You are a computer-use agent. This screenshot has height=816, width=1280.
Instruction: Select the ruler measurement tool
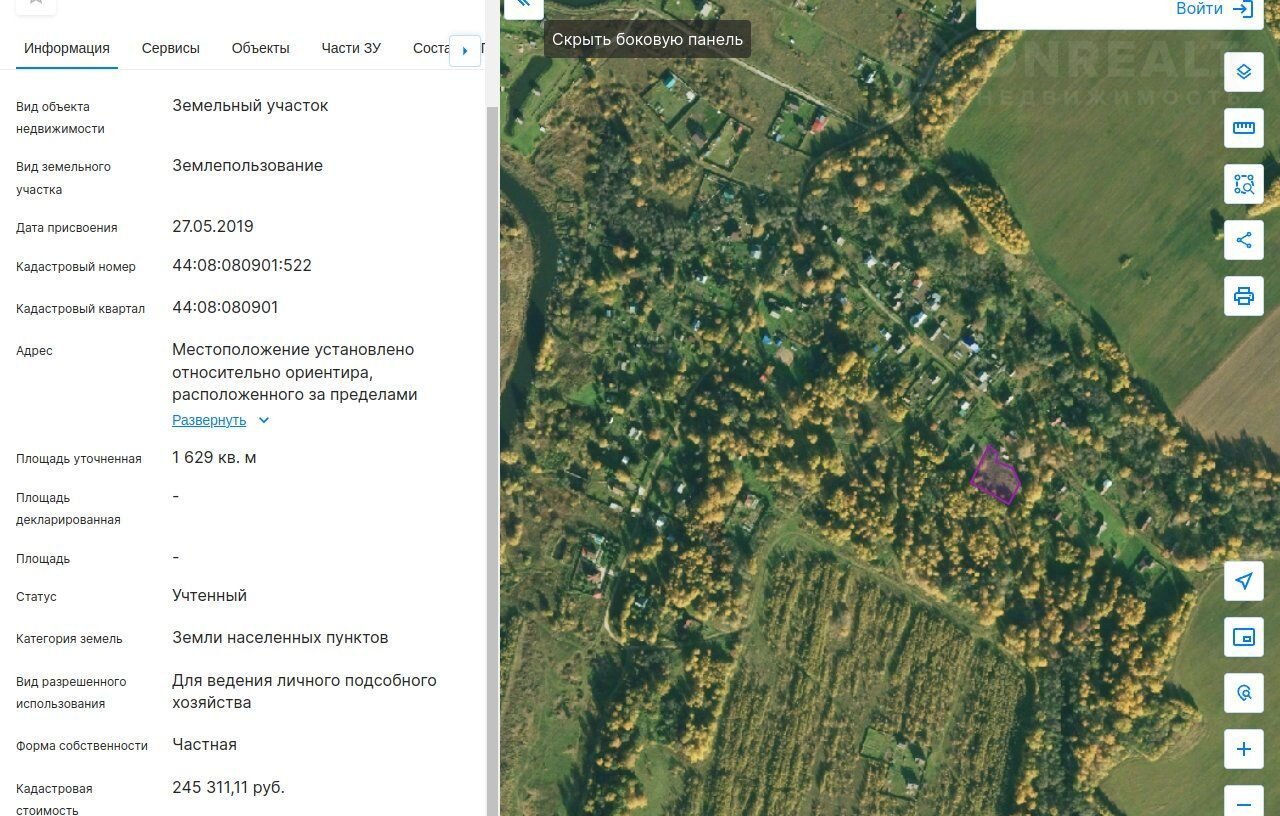point(1243,128)
